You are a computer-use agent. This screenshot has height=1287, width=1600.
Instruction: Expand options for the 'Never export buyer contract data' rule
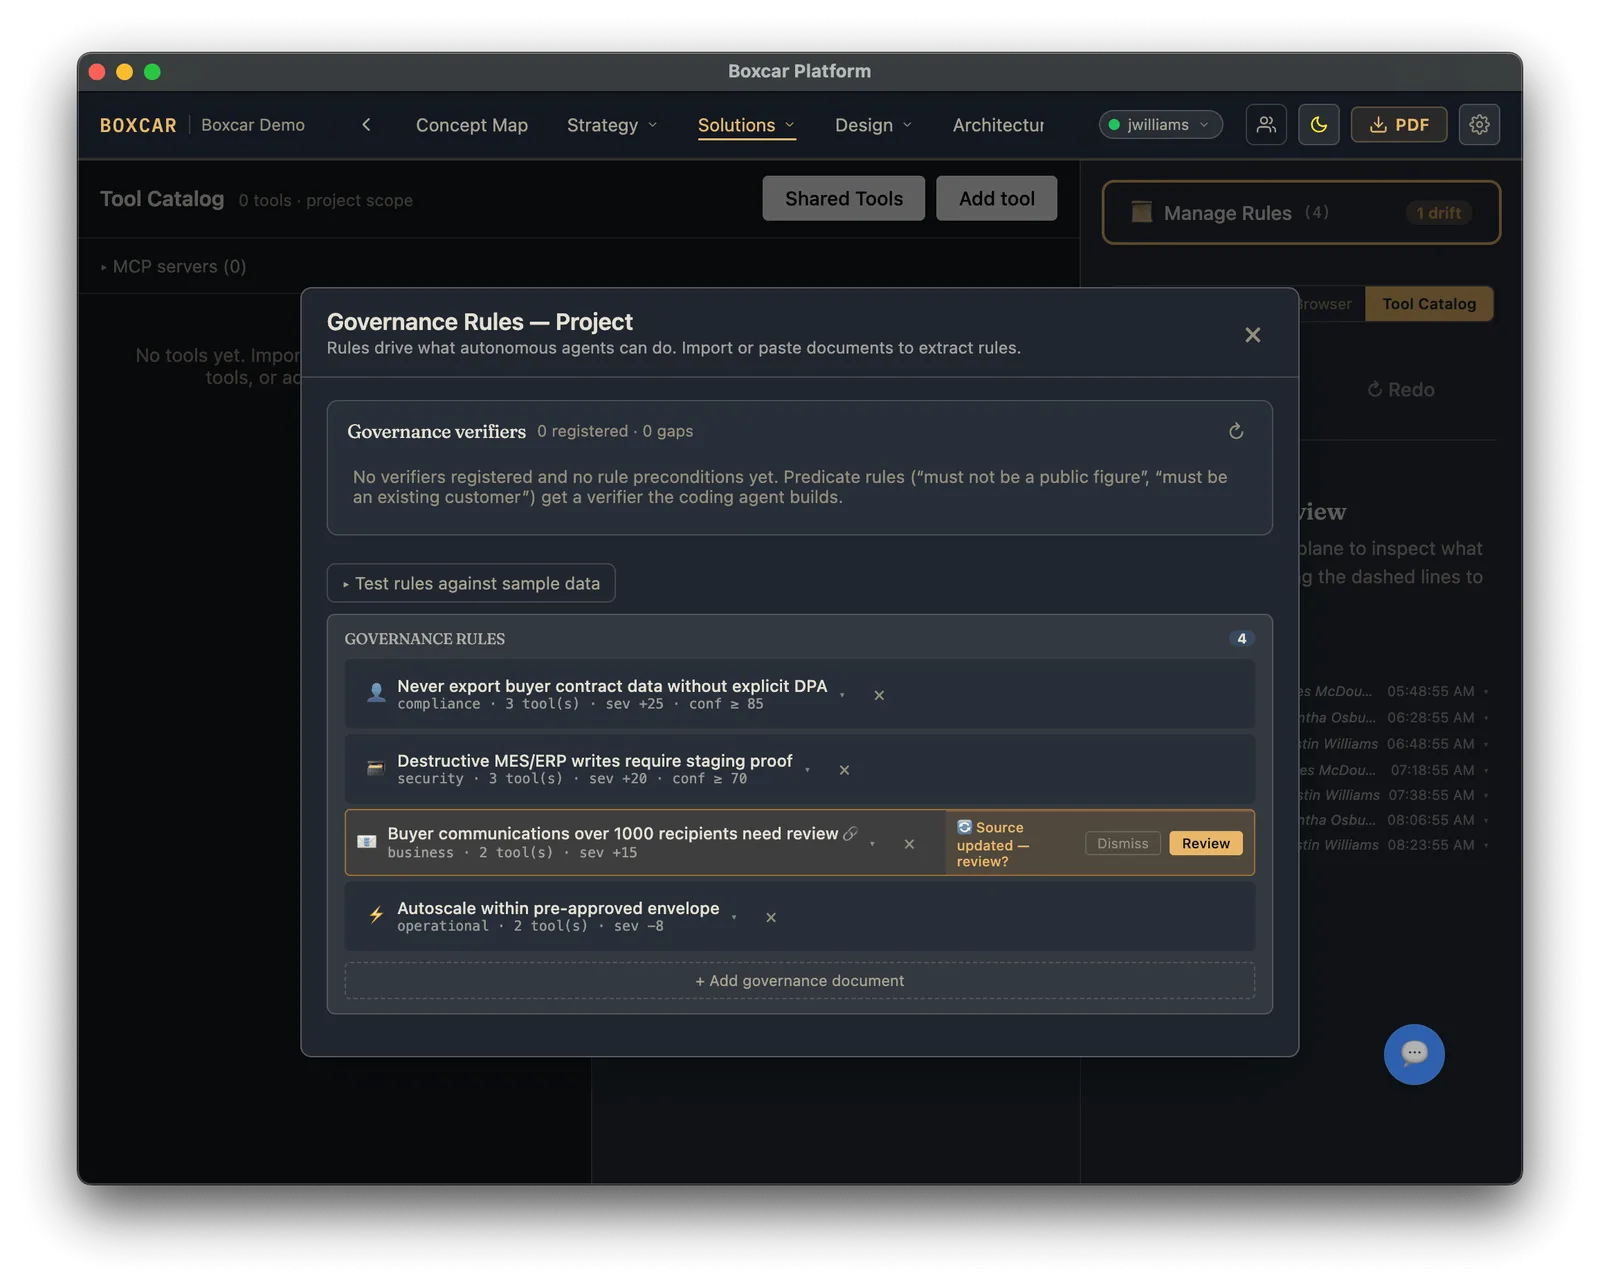click(x=842, y=695)
